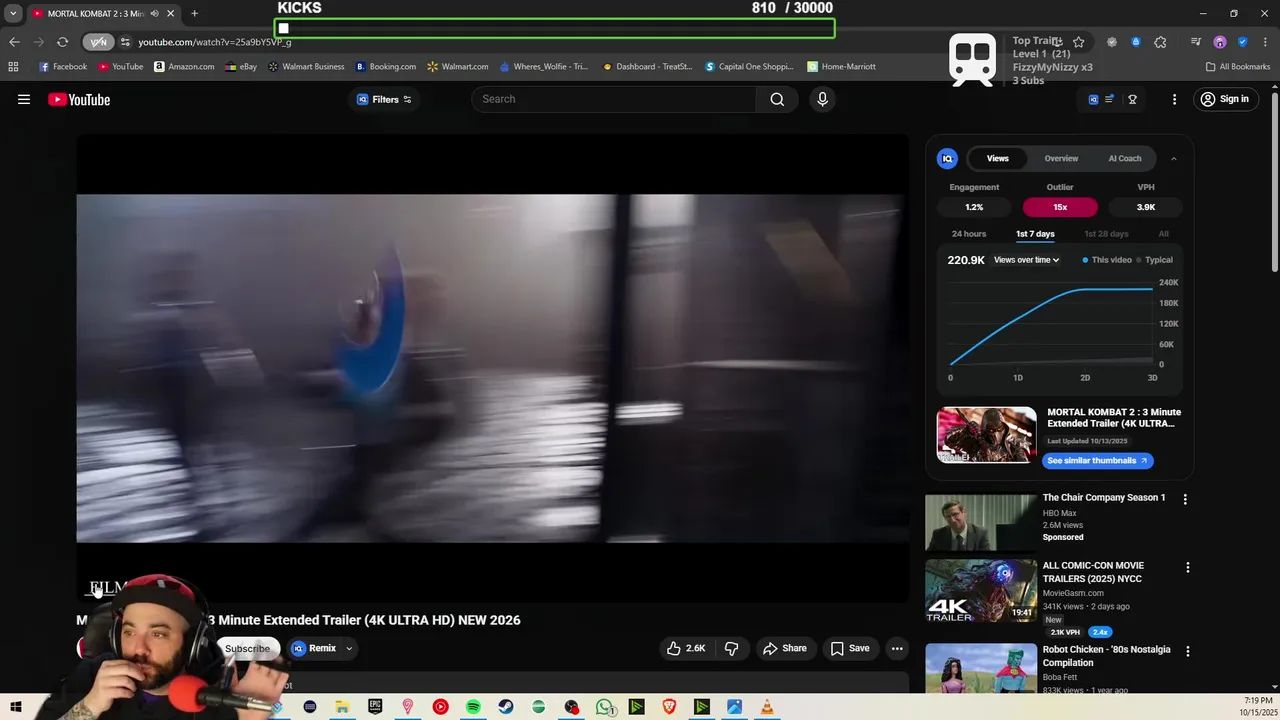1280x720 pixels.
Task: Select the All time range
Action: click(1164, 234)
